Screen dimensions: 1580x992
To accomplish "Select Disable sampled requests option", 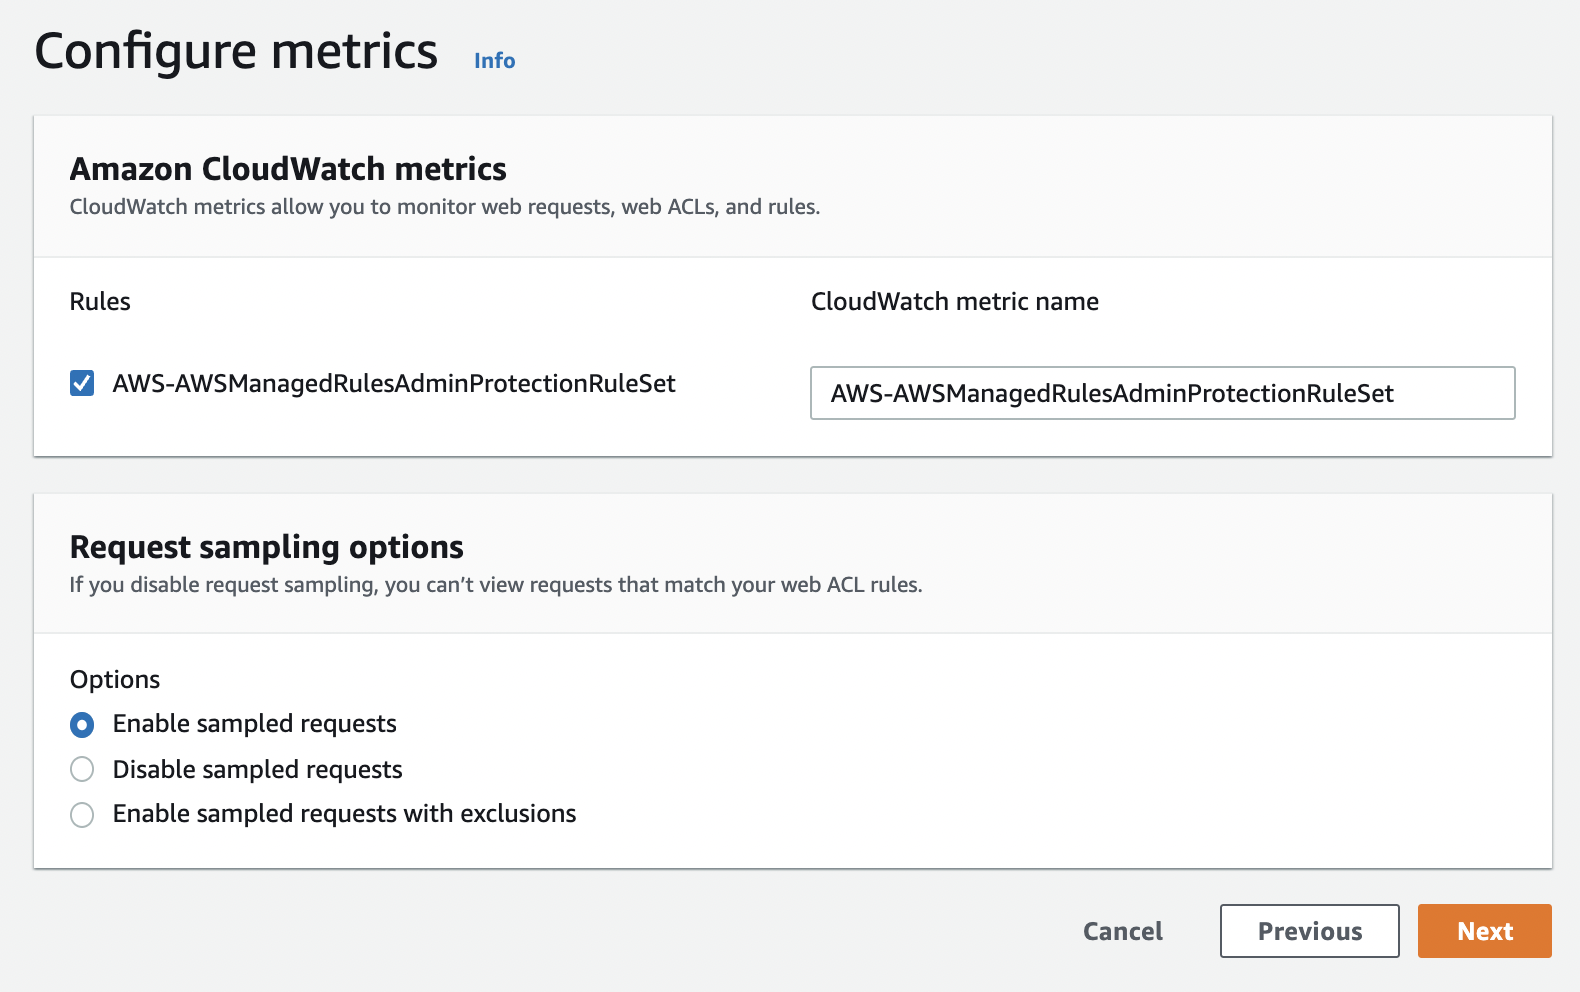I will tap(82, 769).
